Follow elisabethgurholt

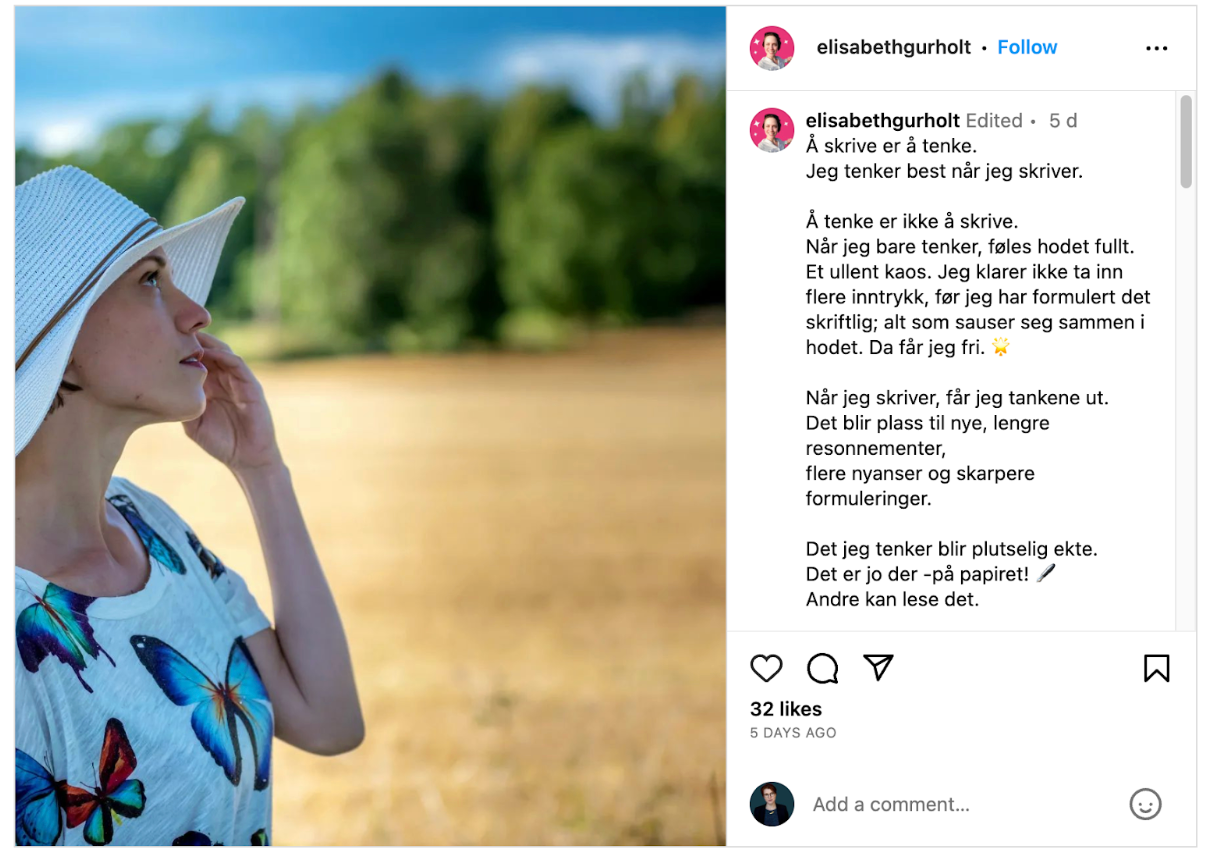(x=1027, y=47)
